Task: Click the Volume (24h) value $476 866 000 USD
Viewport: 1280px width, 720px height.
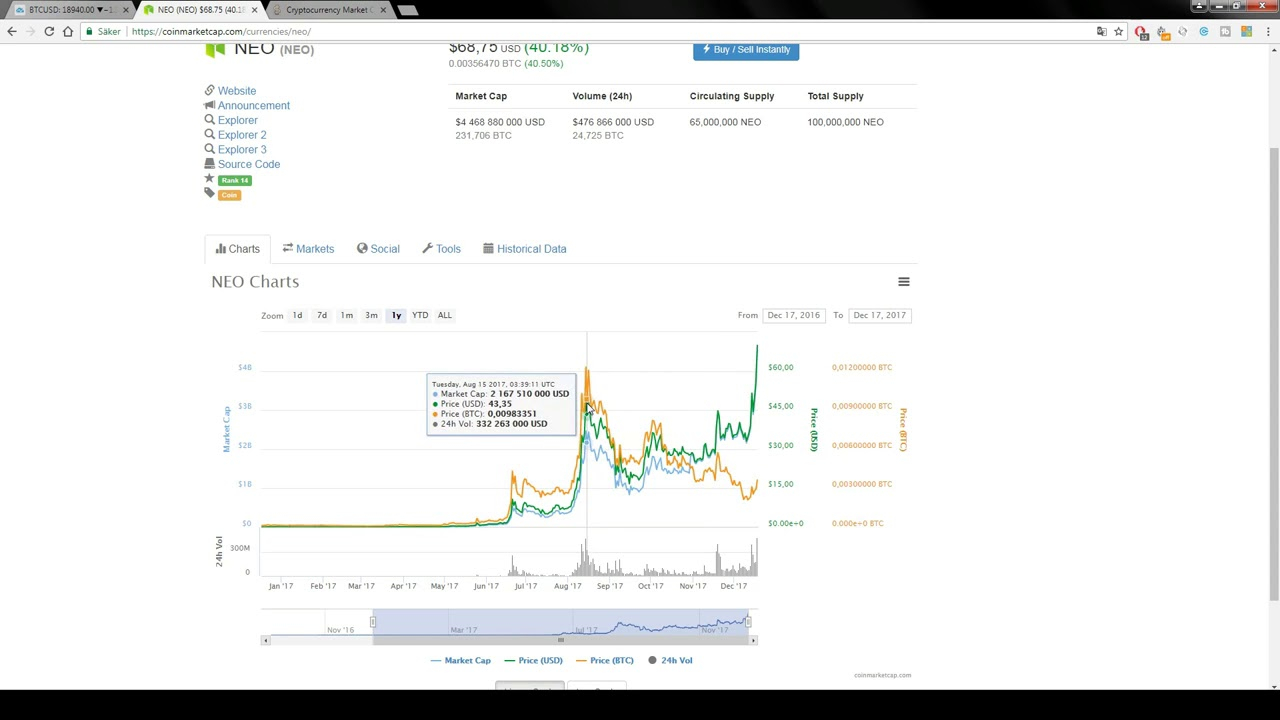Action: pos(613,122)
